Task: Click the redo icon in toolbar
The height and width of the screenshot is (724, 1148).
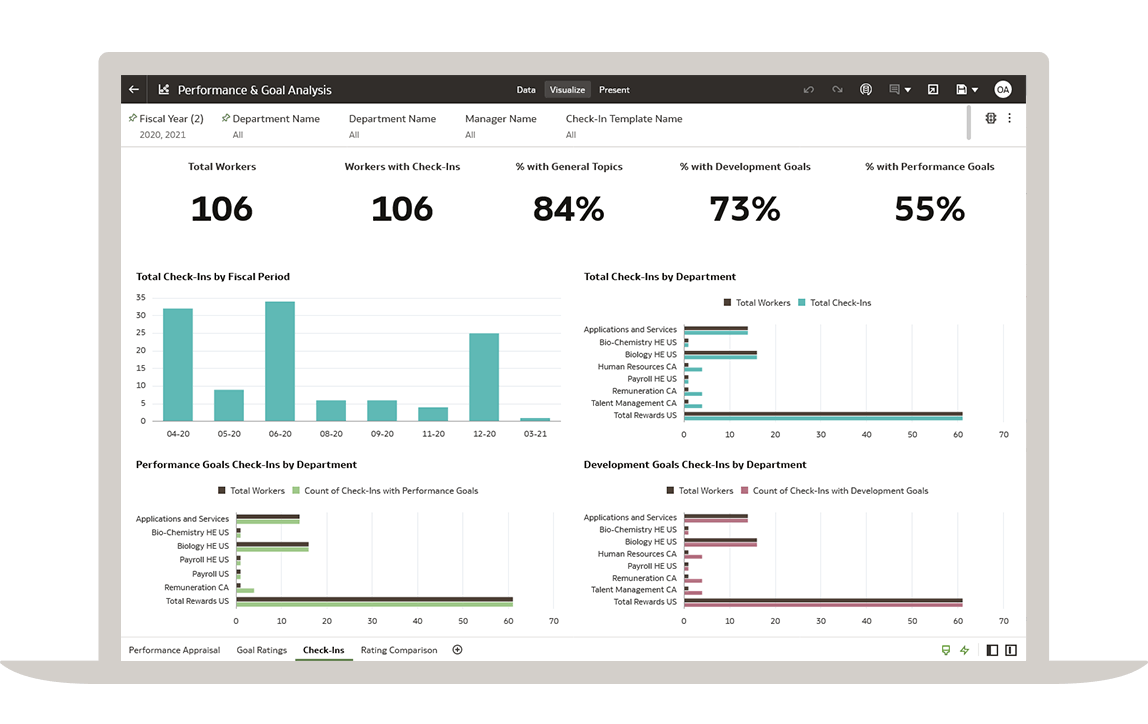Action: coord(837,90)
